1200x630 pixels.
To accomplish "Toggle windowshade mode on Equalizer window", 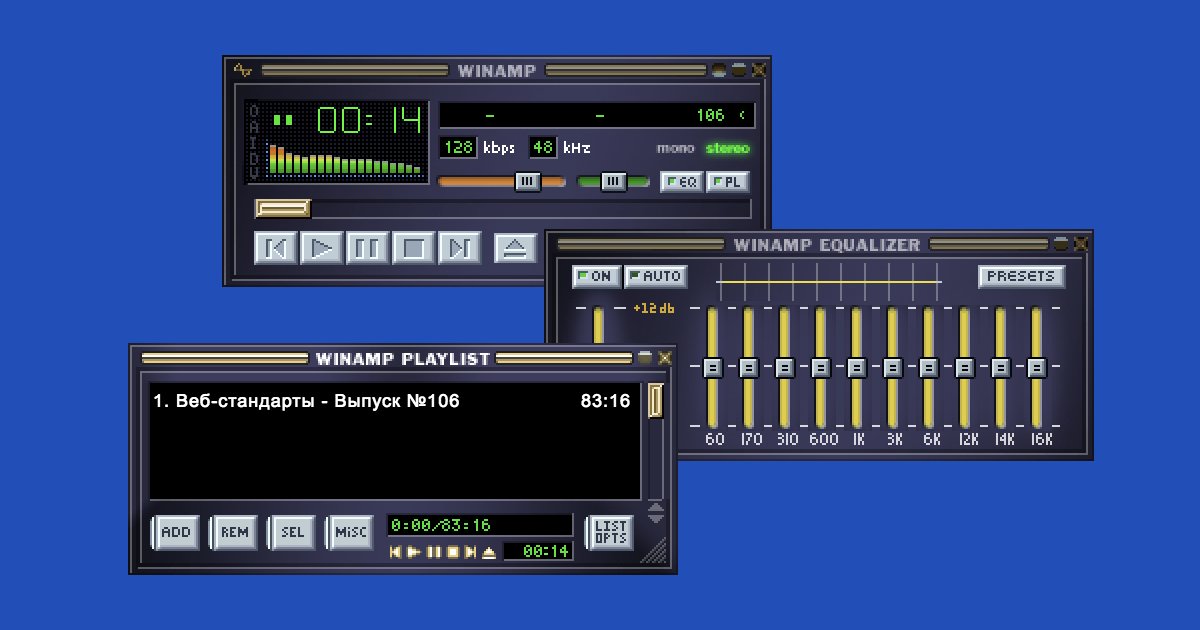I will (1061, 244).
